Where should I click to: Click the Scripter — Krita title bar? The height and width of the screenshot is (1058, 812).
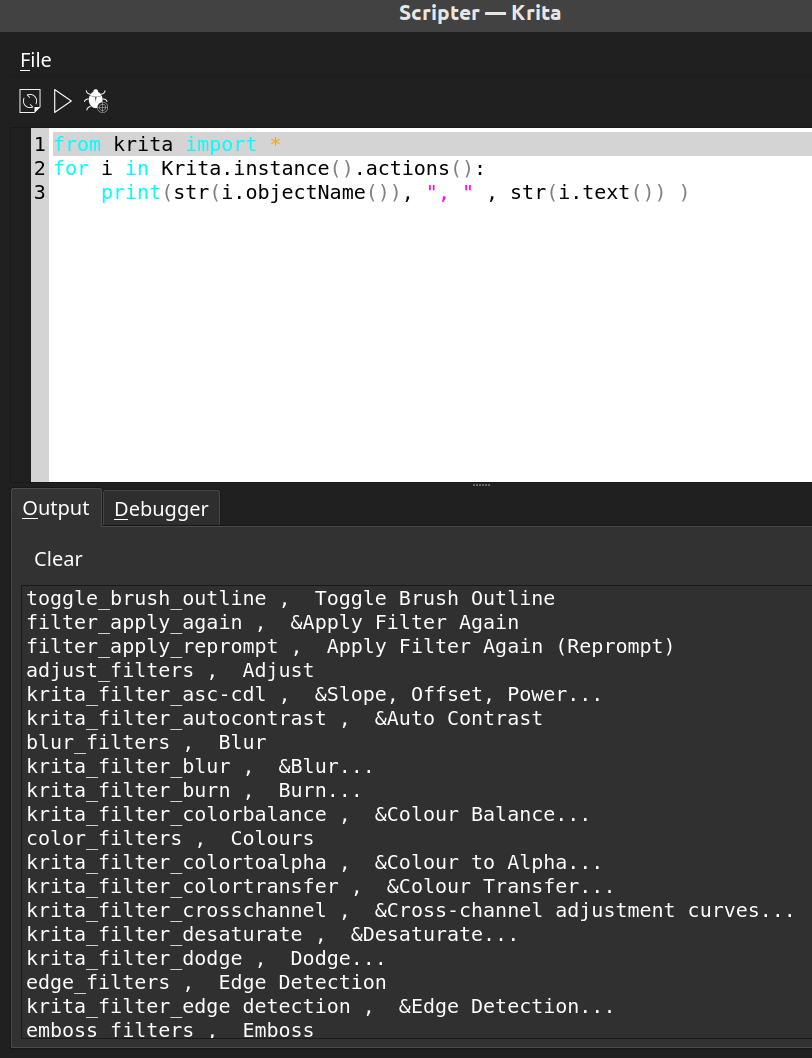[479, 13]
